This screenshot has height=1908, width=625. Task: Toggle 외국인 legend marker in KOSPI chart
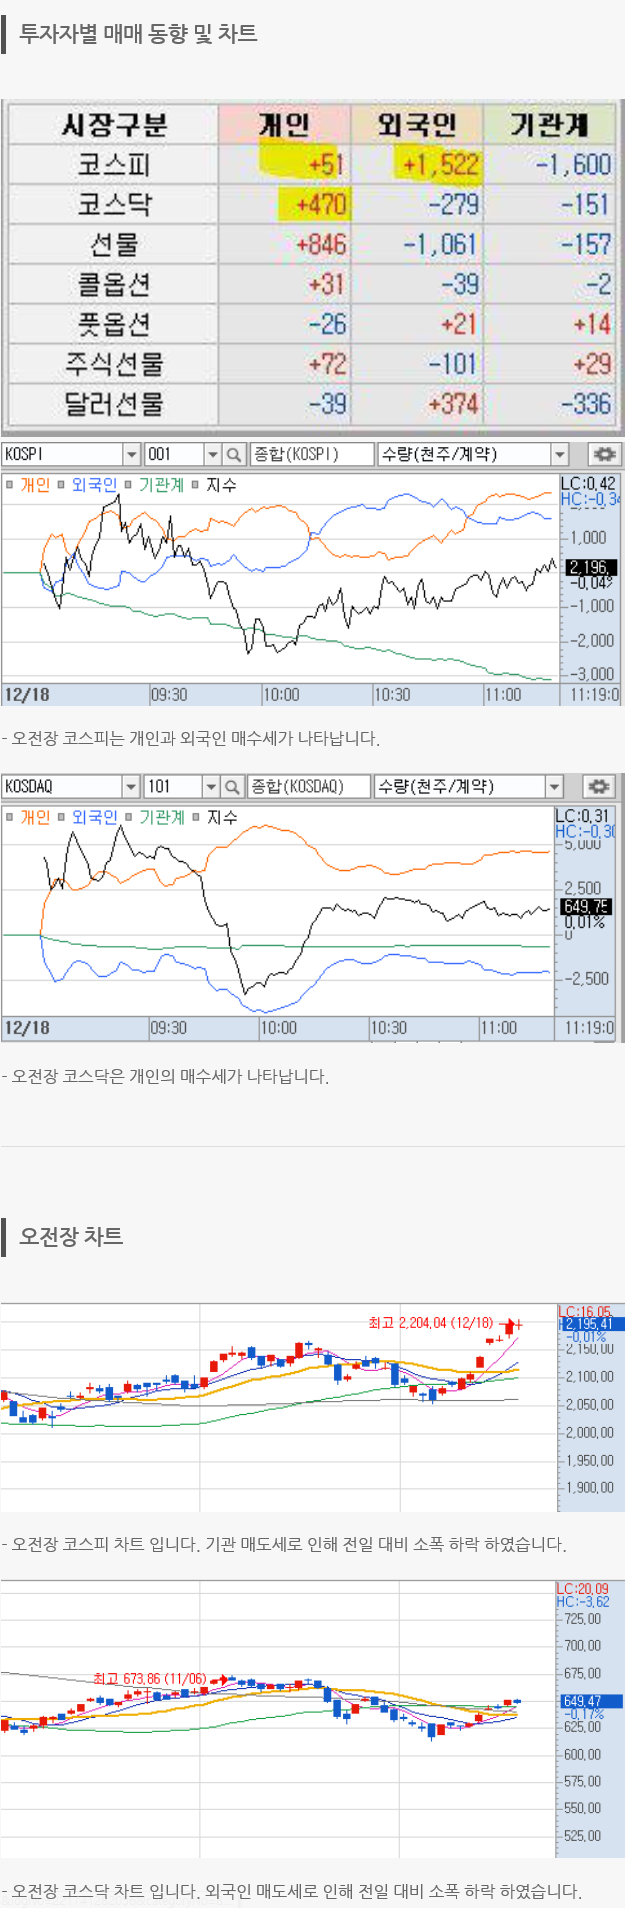(61, 485)
